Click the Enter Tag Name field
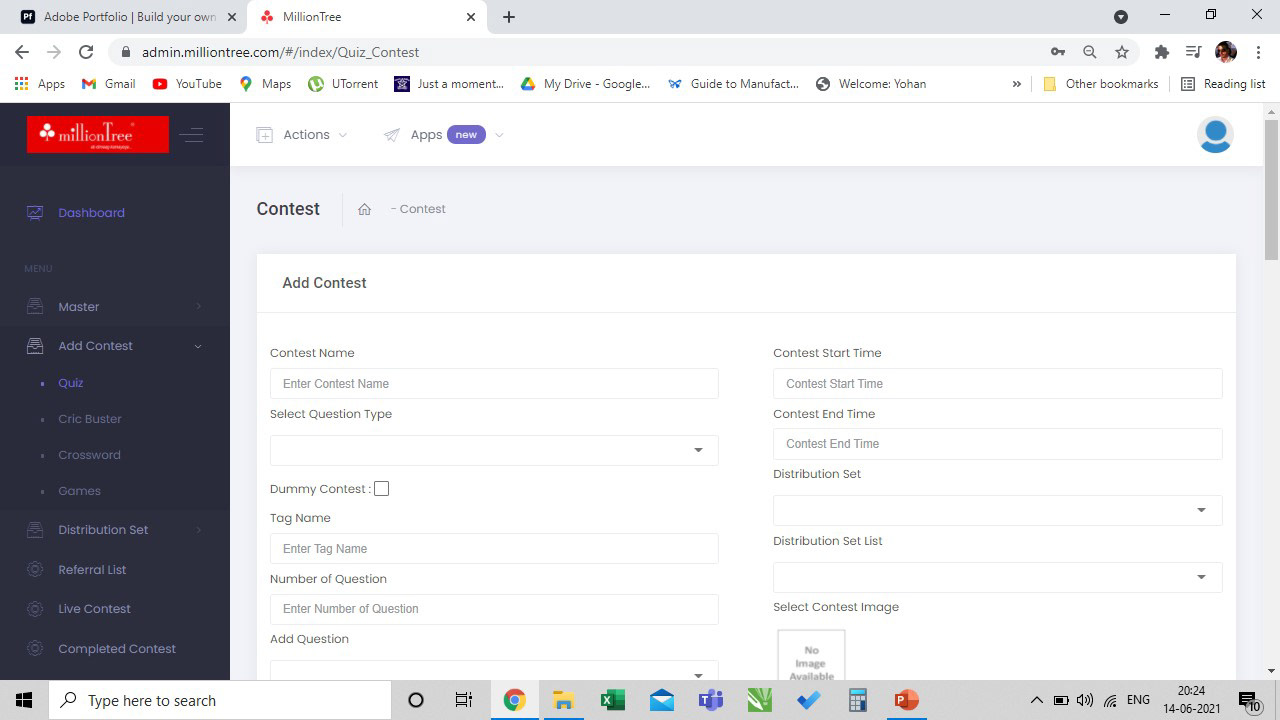Screen dimensions: 1280x720 pos(494,549)
